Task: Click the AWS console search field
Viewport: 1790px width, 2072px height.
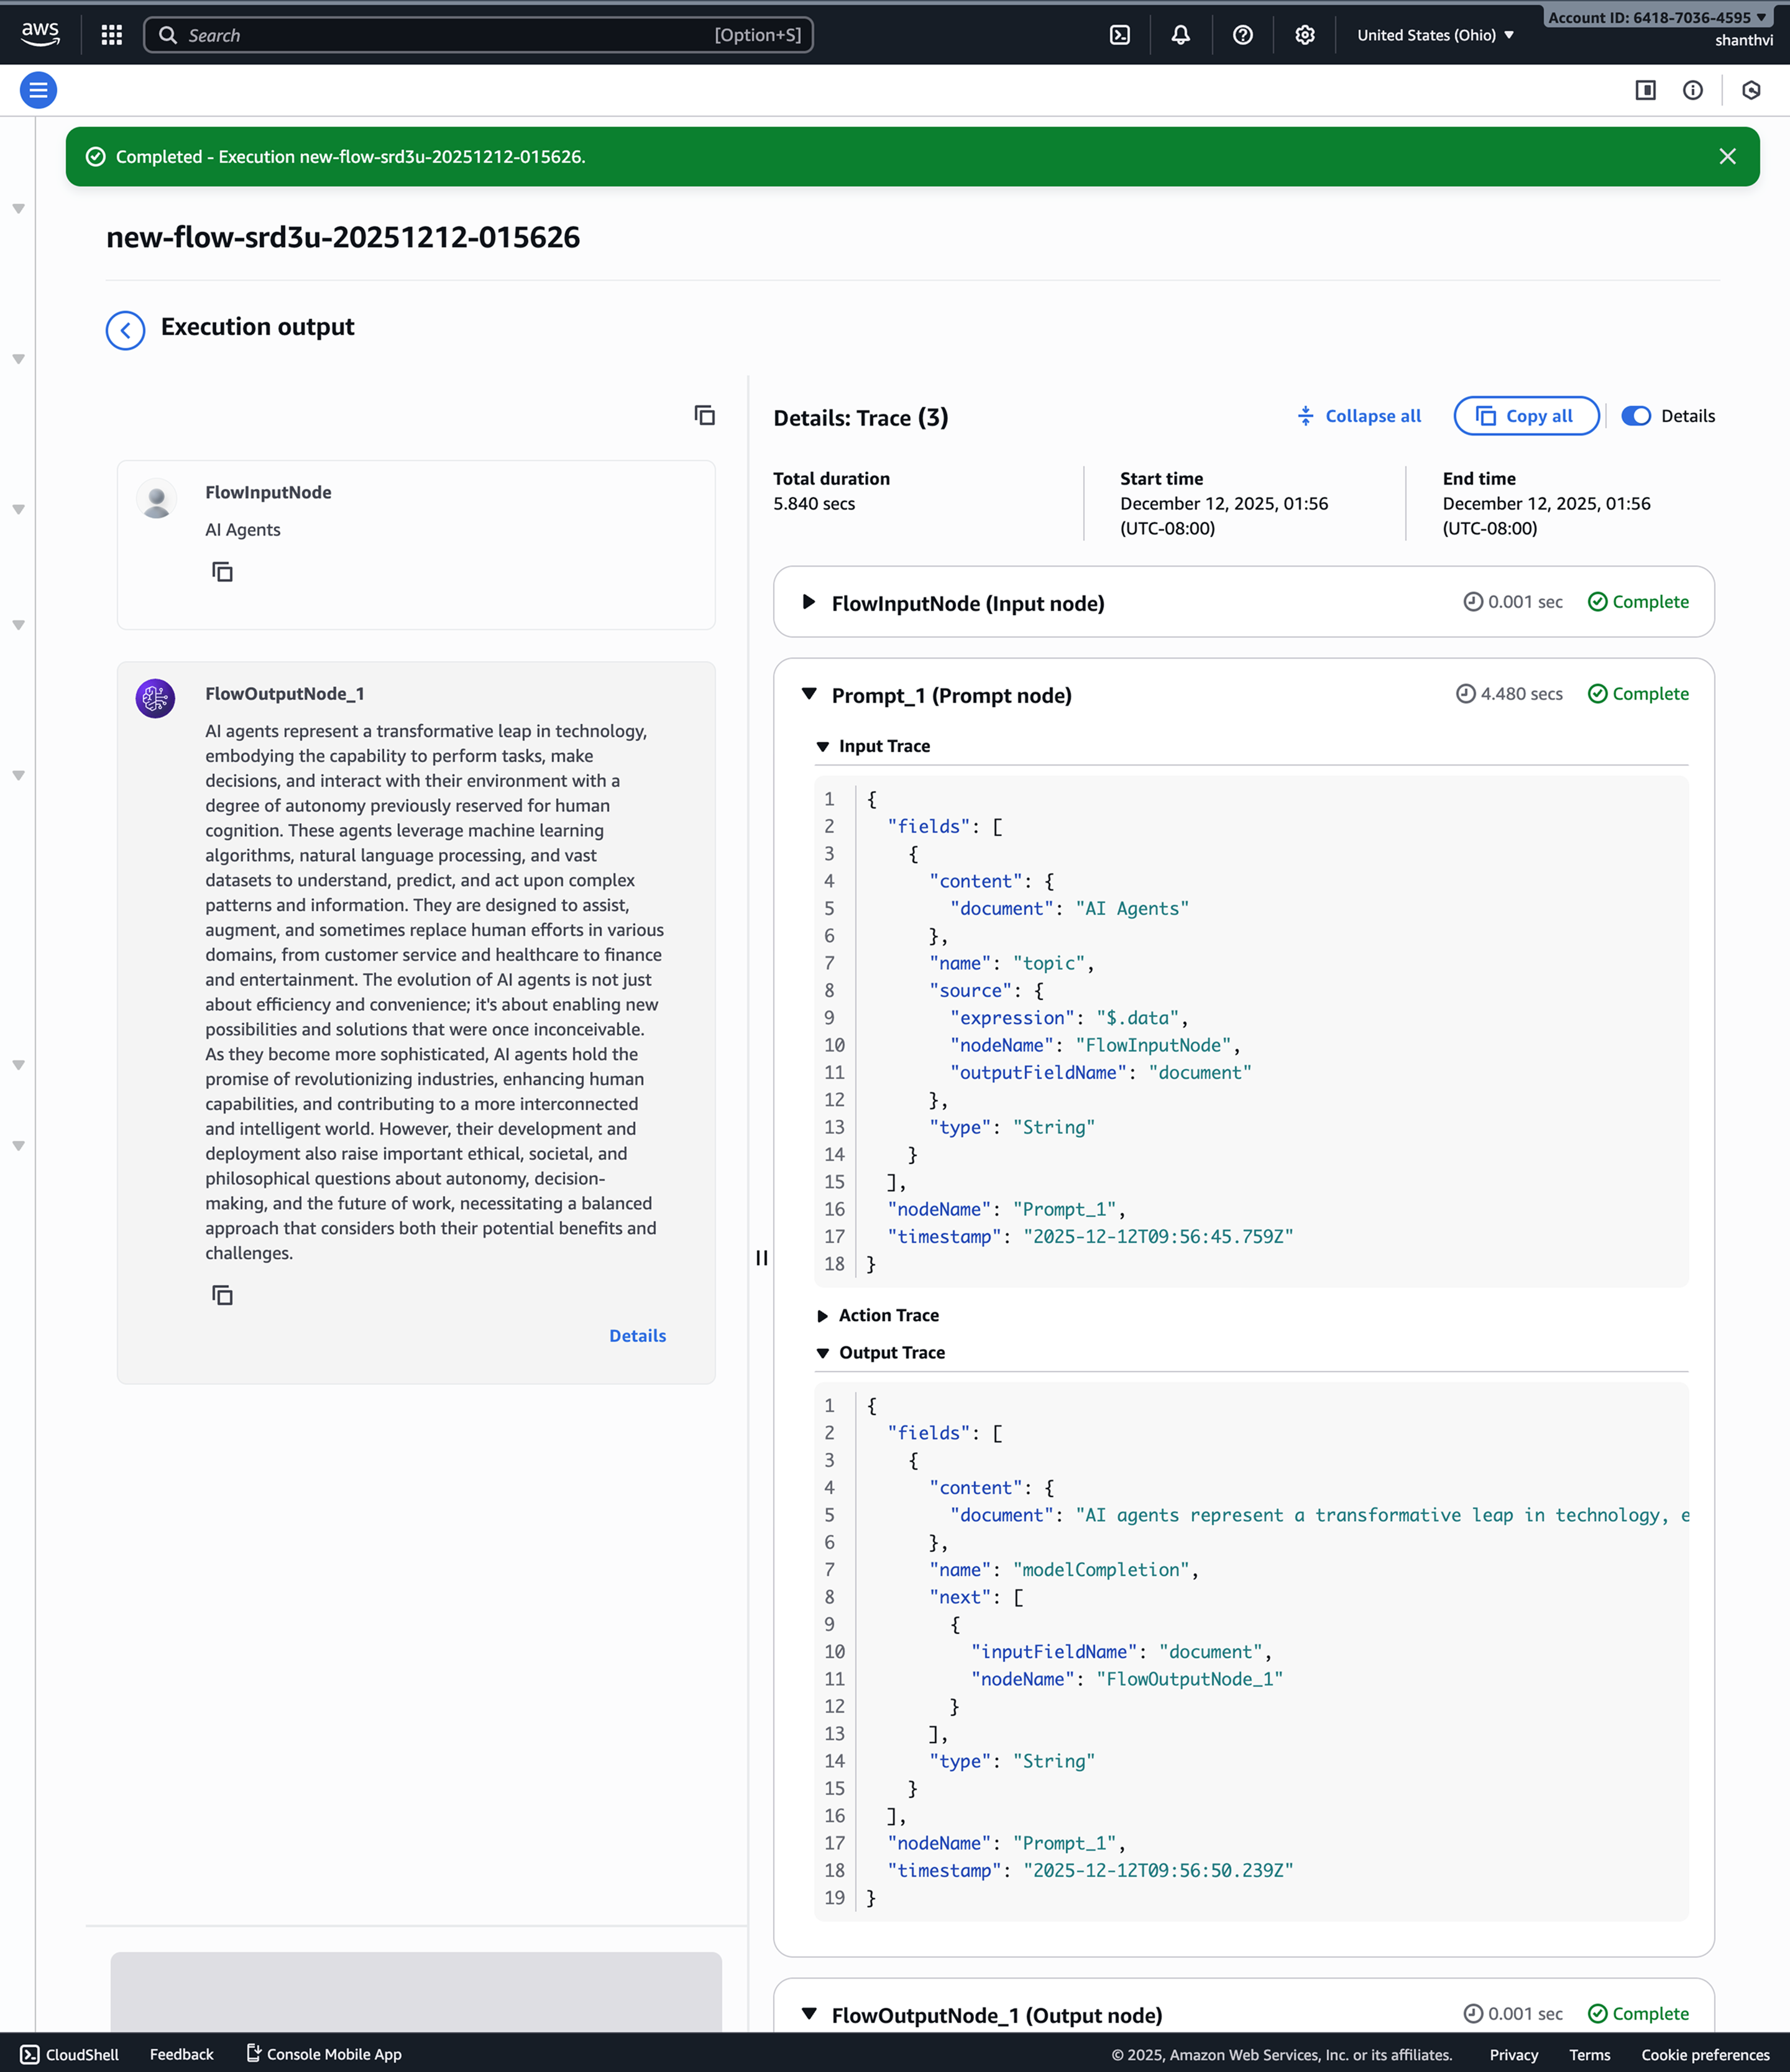Action: (478, 35)
